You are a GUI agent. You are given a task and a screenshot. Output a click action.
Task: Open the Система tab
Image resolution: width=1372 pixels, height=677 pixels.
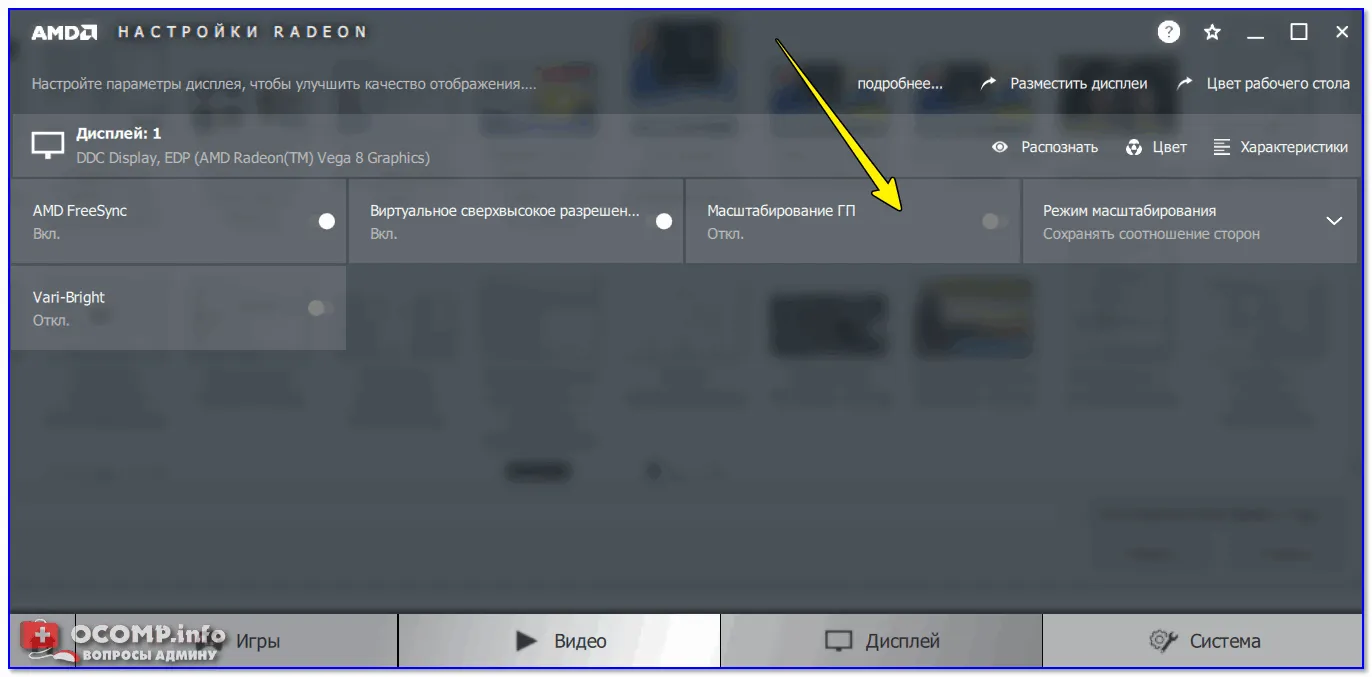1203,641
